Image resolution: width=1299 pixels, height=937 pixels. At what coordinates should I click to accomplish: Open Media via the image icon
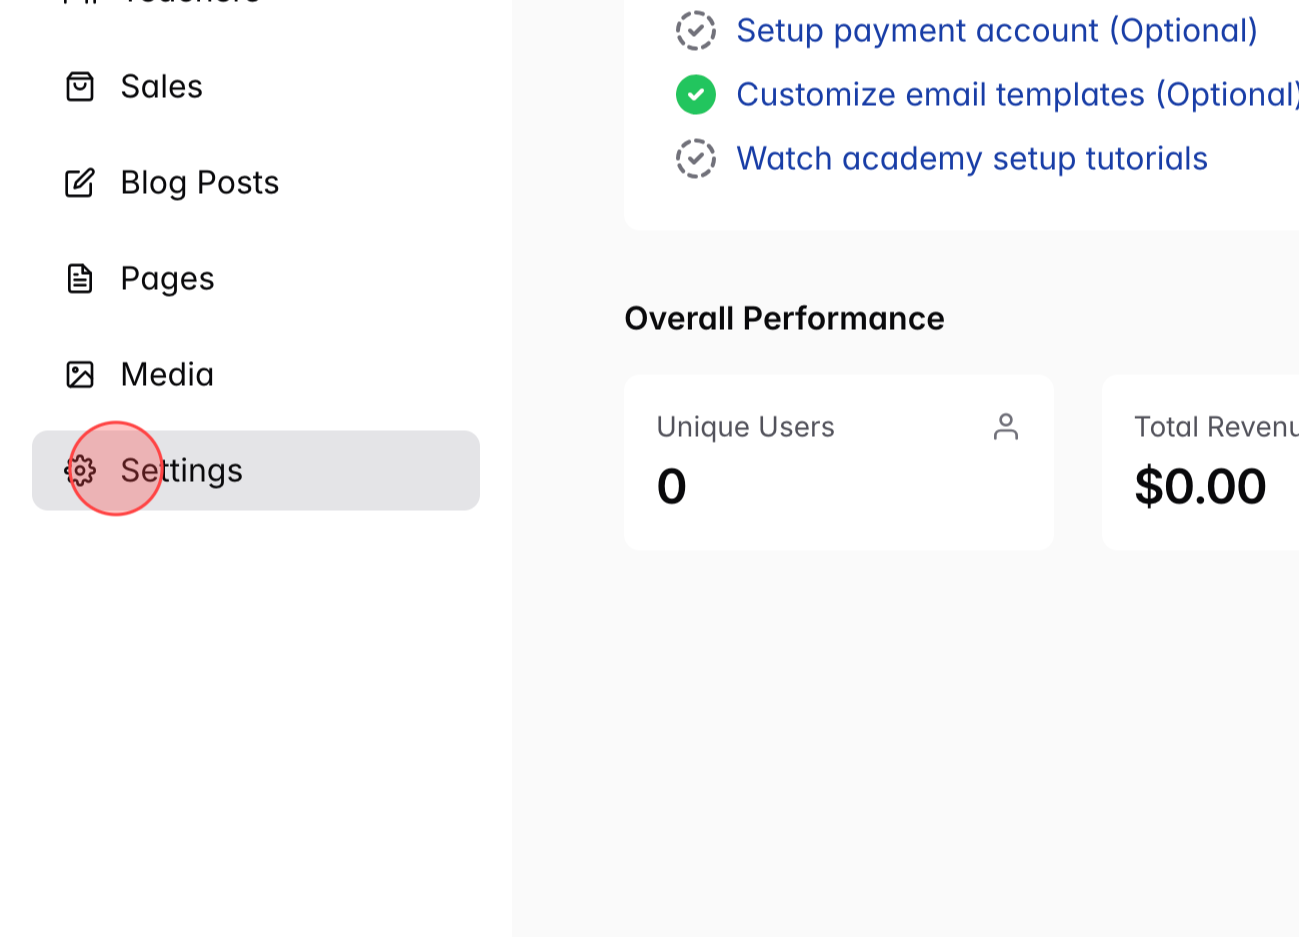81,374
